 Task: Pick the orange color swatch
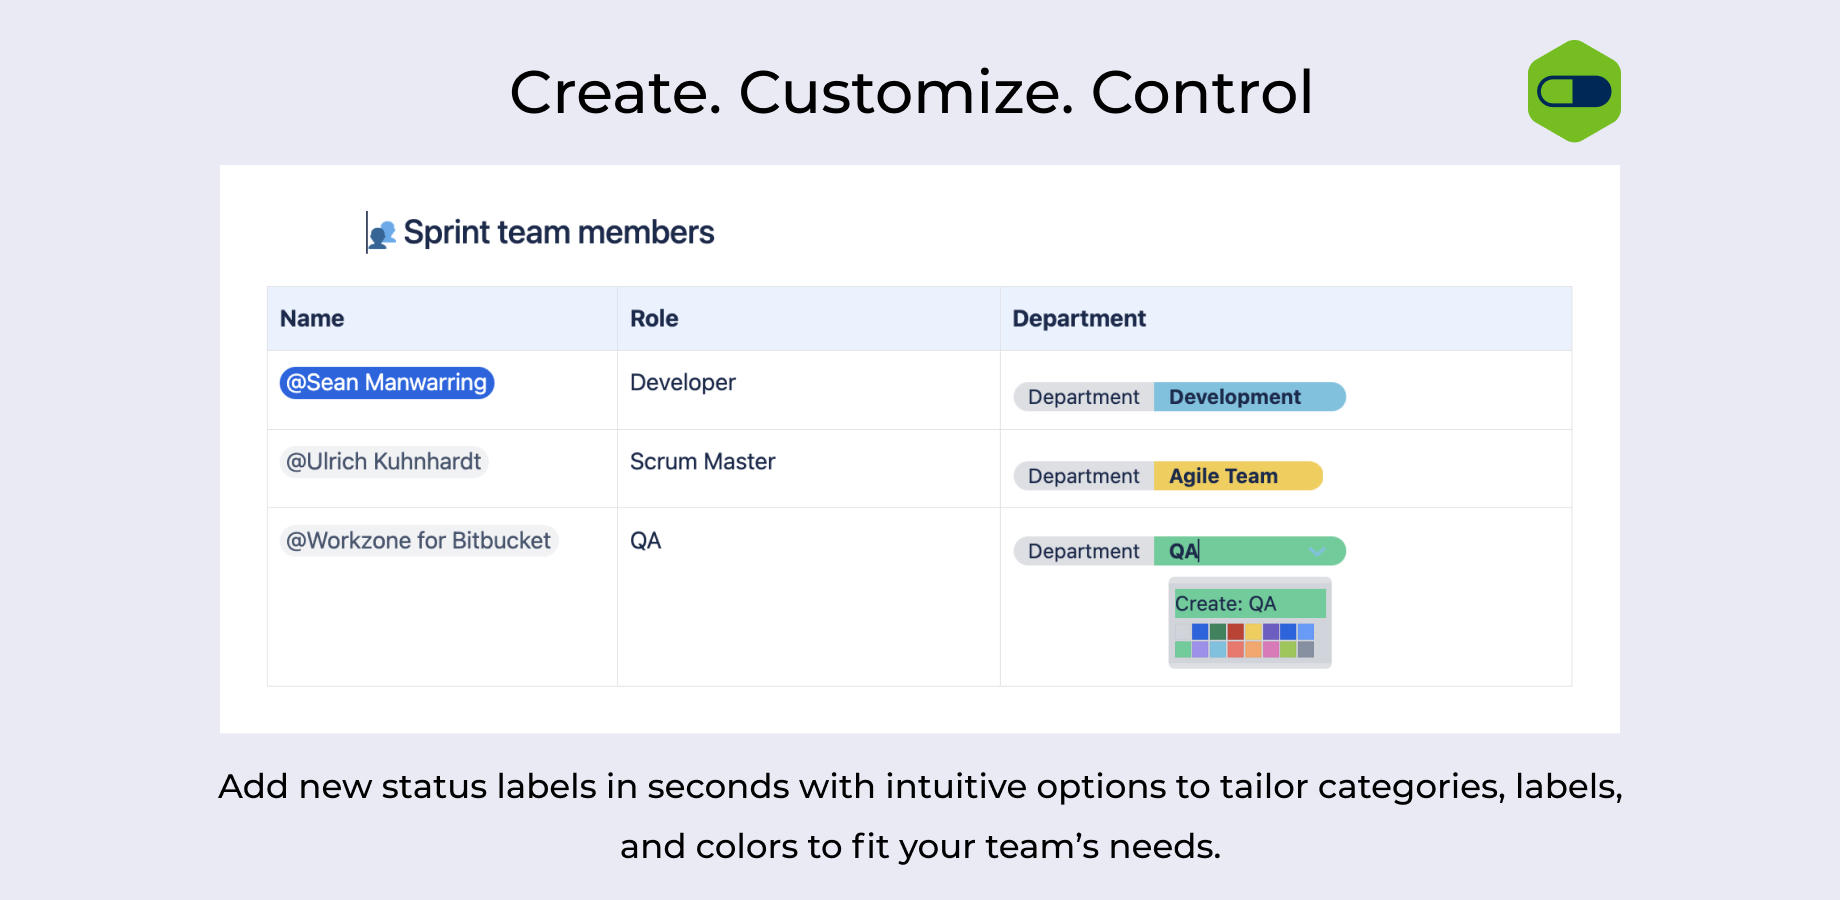click(1253, 650)
